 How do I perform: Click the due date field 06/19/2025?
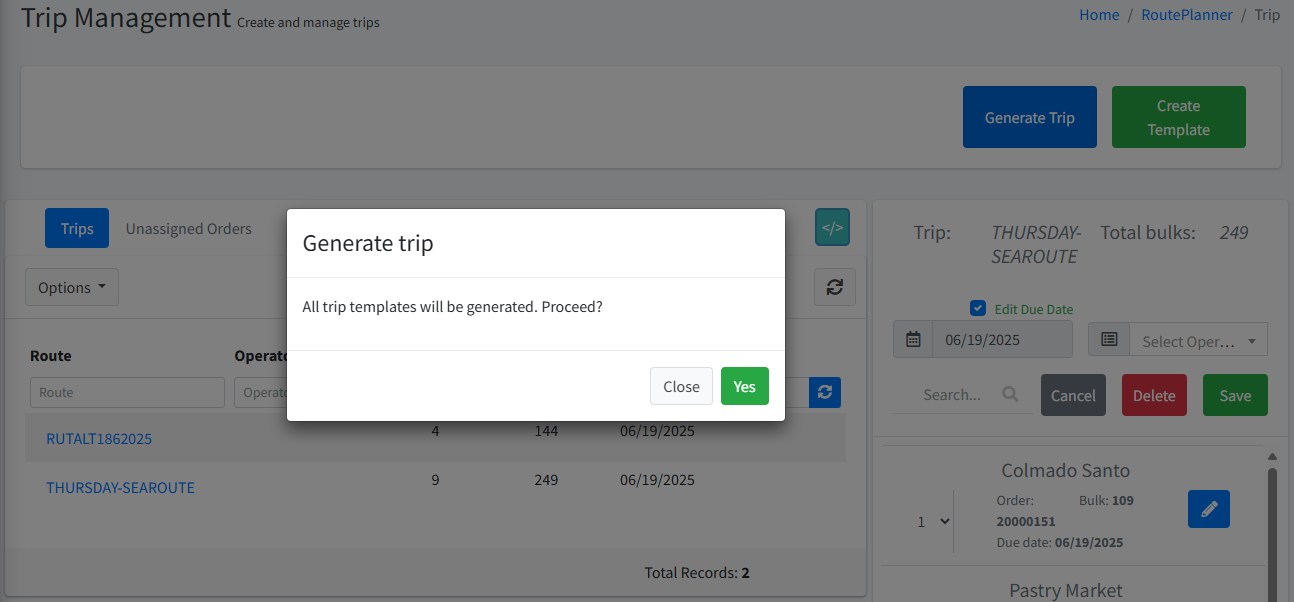point(1001,340)
